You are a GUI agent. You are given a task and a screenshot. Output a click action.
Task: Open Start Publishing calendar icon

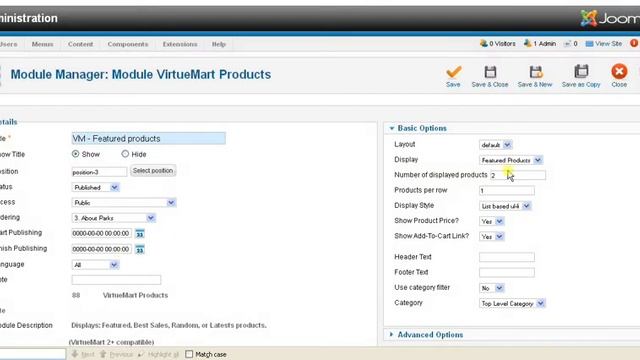tap(140, 234)
